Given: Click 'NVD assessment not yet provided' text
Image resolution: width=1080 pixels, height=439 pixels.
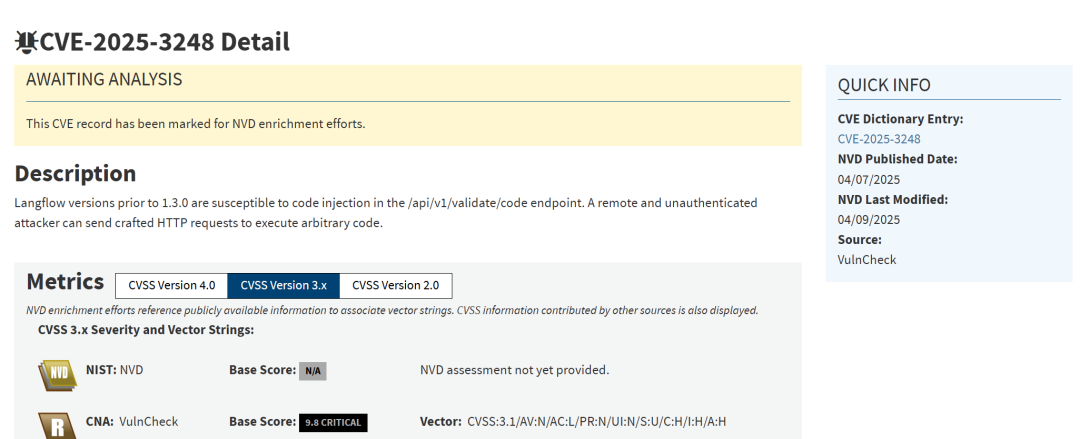Looking at the screenshot, I should (515, 370).
